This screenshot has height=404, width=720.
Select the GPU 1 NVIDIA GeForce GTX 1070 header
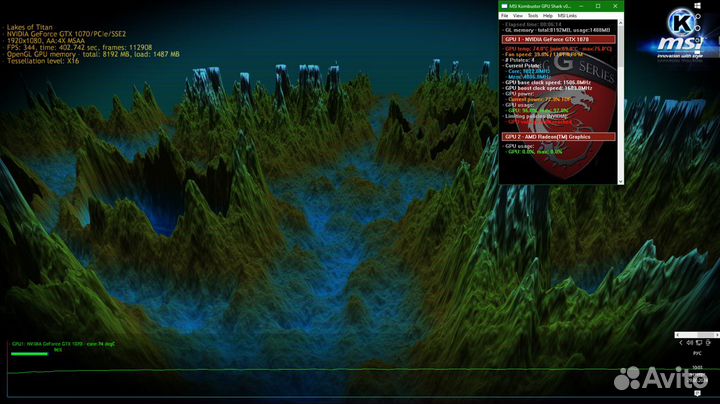pos(559,38)
